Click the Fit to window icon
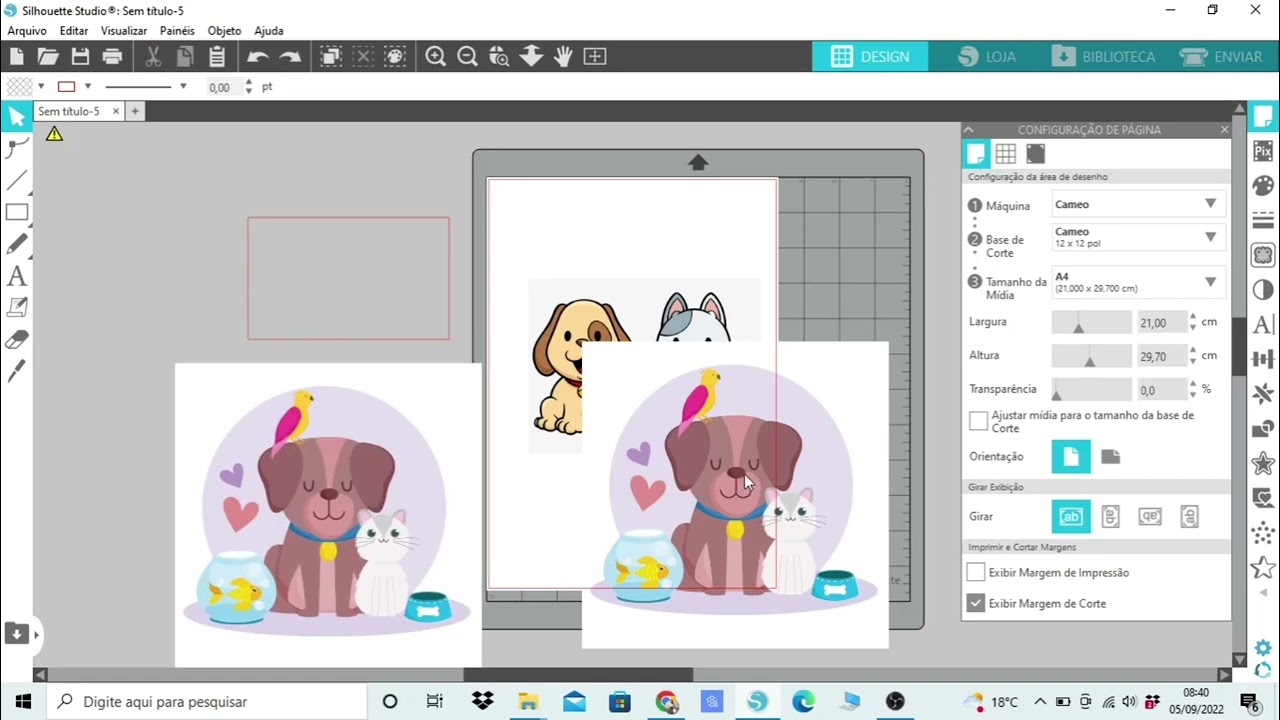Viewport: 1280px width, 720px height. point(595,57)
